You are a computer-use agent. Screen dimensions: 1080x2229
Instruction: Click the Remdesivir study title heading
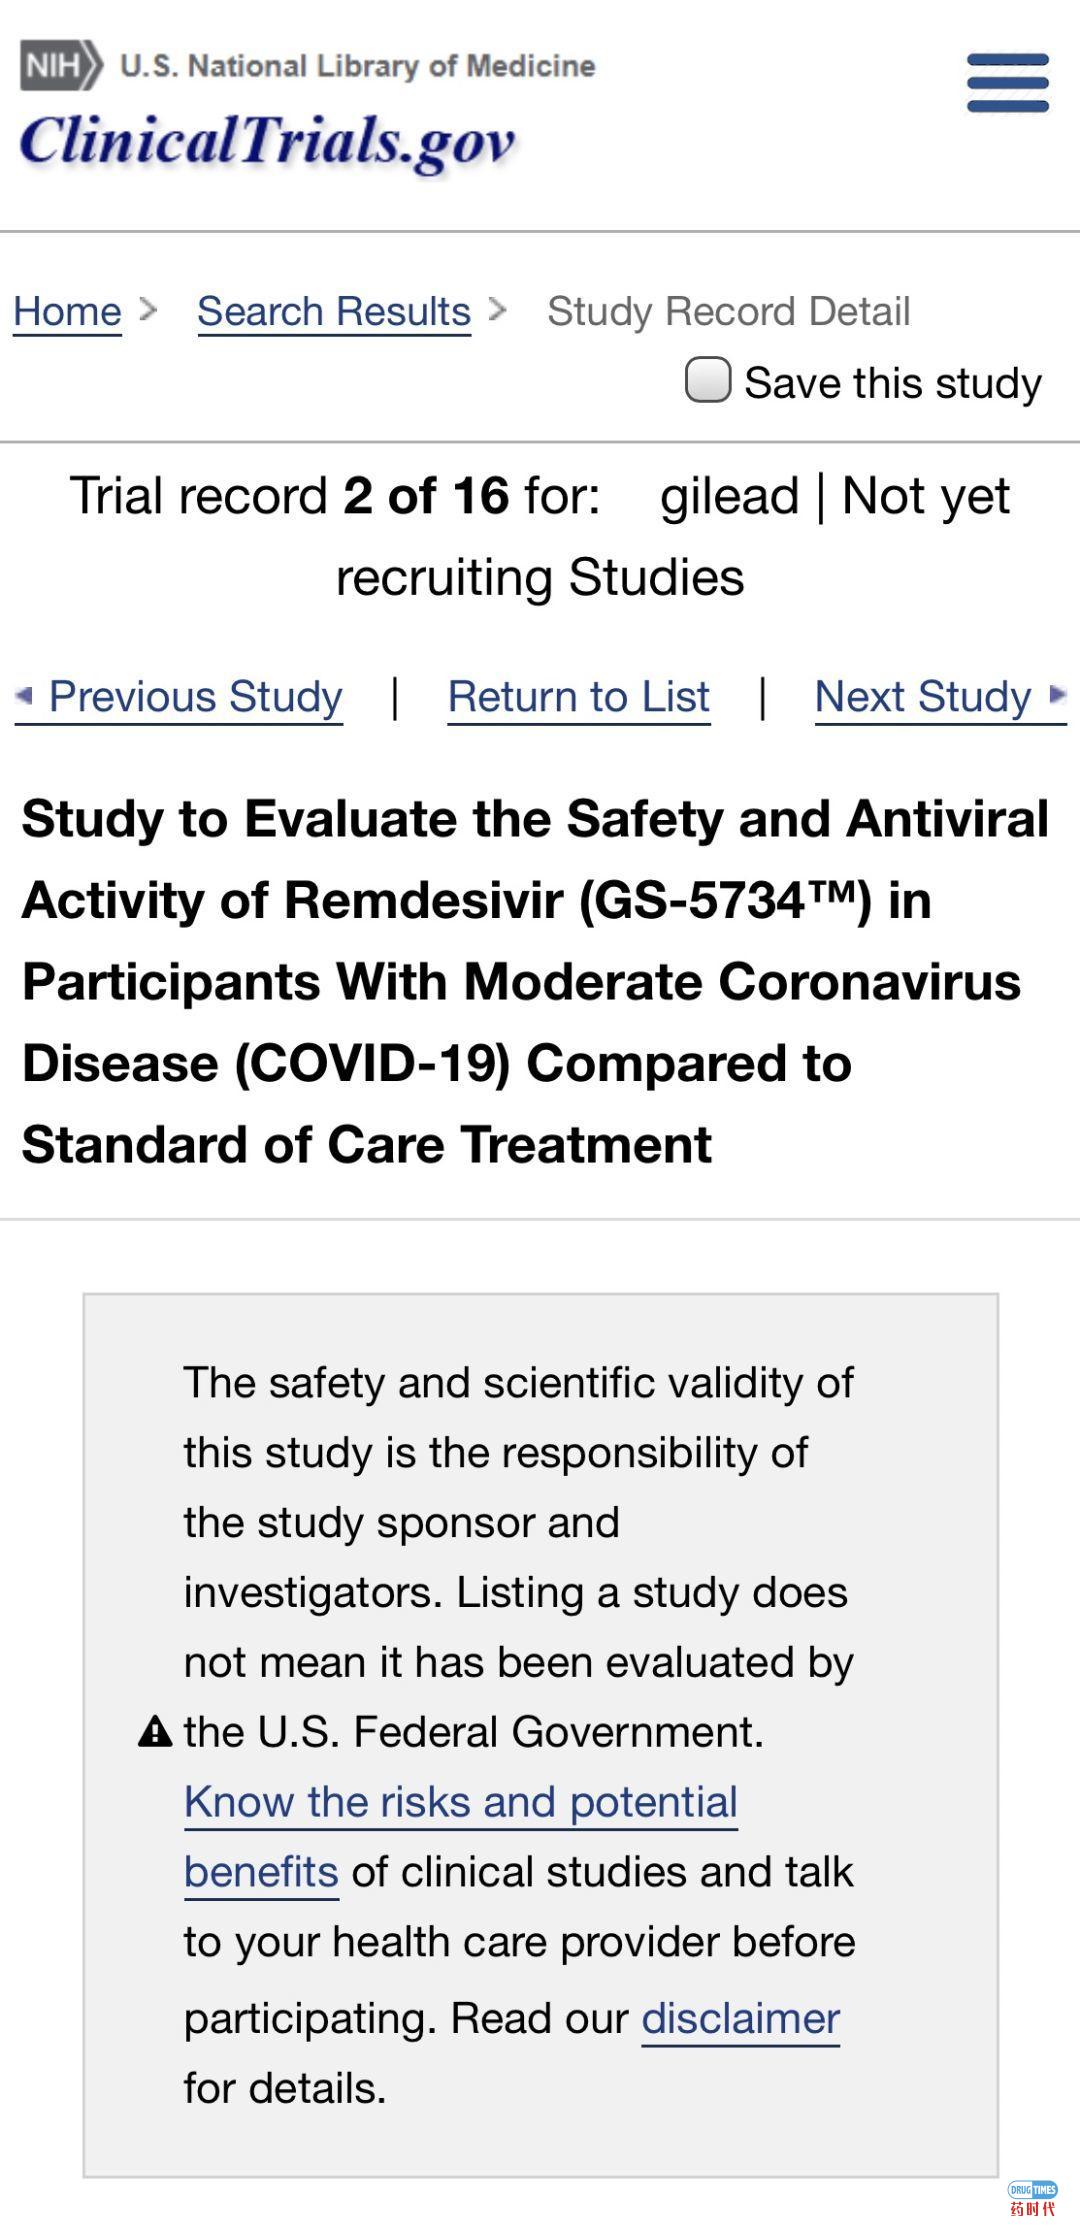[x=536, y=981]
